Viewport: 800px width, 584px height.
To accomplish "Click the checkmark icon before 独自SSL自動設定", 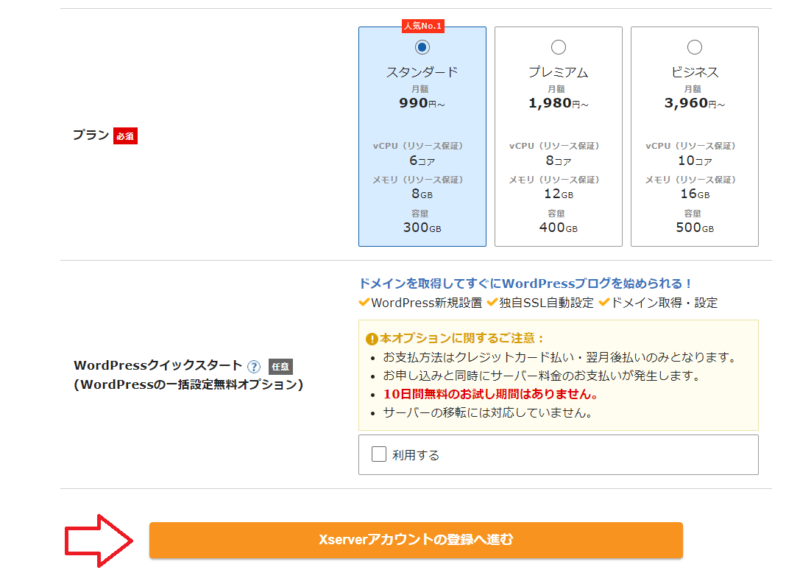I will pyautogui.click(x=492, y=302).
